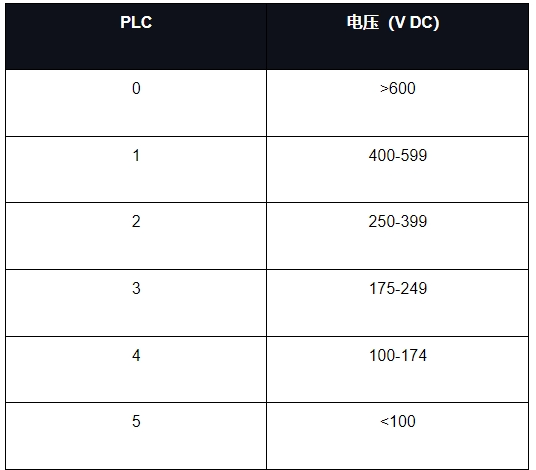Click the number 3 under PLC
This screenshot has height=470, width=536.
136,288
